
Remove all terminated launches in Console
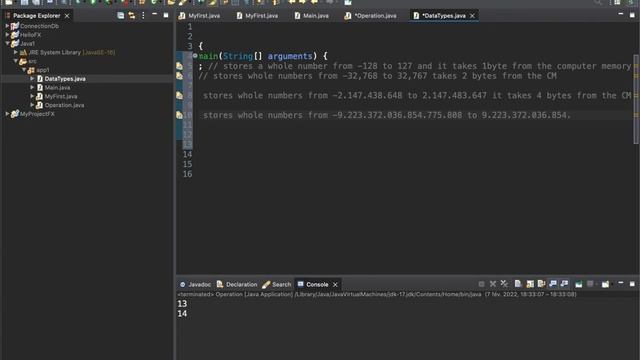504,284
